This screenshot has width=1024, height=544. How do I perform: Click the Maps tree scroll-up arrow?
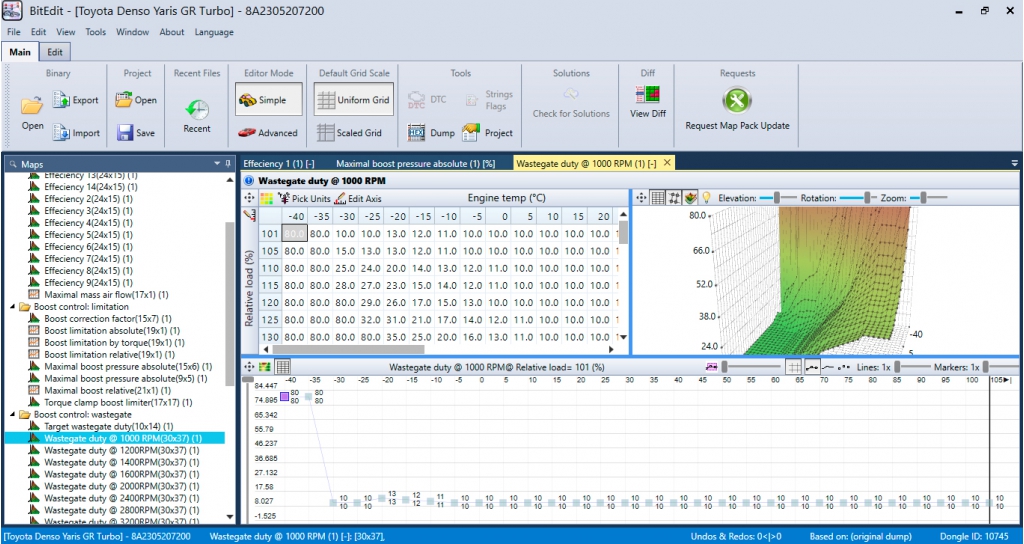click(x=229, y=180)
